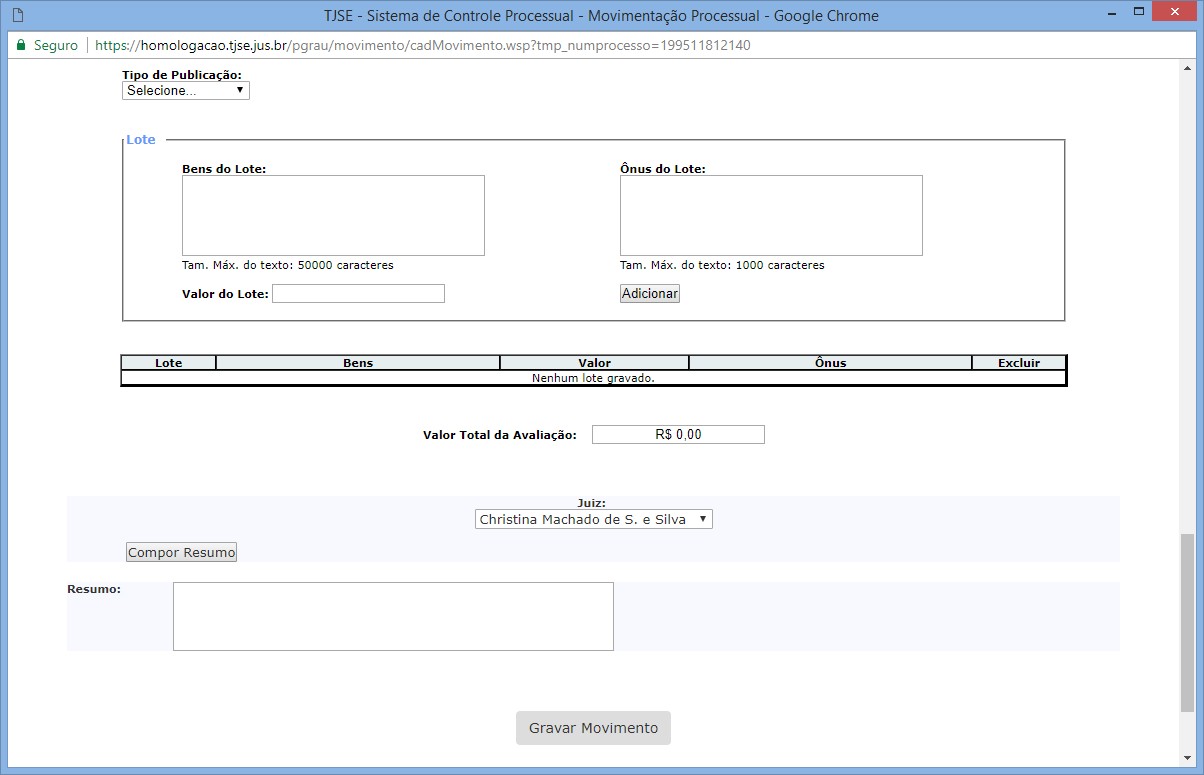The height and width of the screenshot is (775, 1204).
Task: Click the Valor Total da Avaliação field
Action: (x=678, y=435)
